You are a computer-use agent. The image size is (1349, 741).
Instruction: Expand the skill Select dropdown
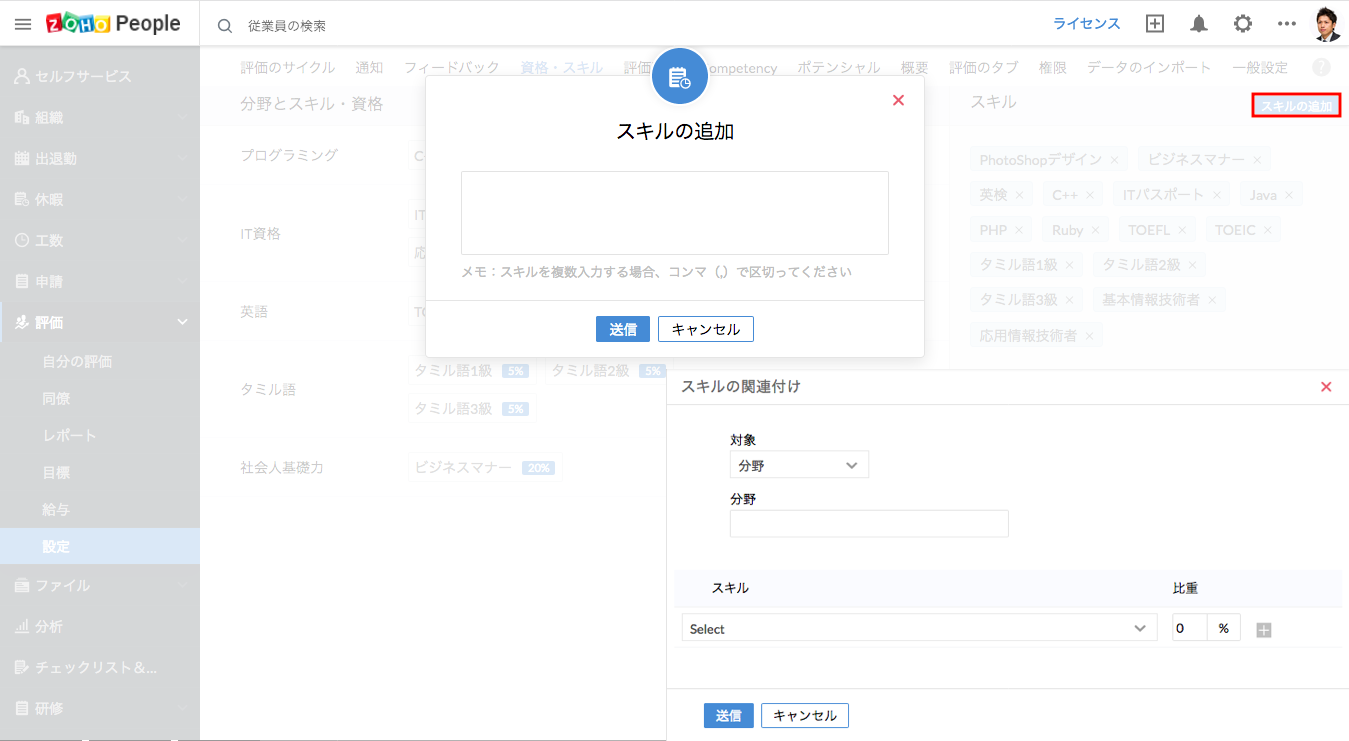pos(917,628)
